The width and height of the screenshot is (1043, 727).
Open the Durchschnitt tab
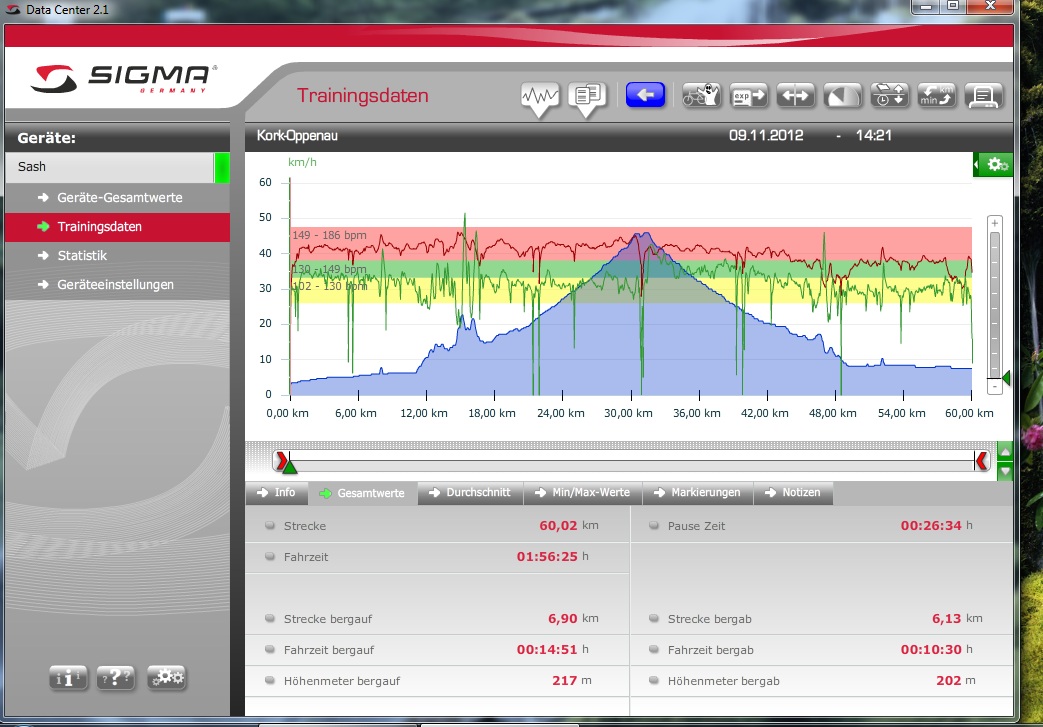tap(469, 492)
